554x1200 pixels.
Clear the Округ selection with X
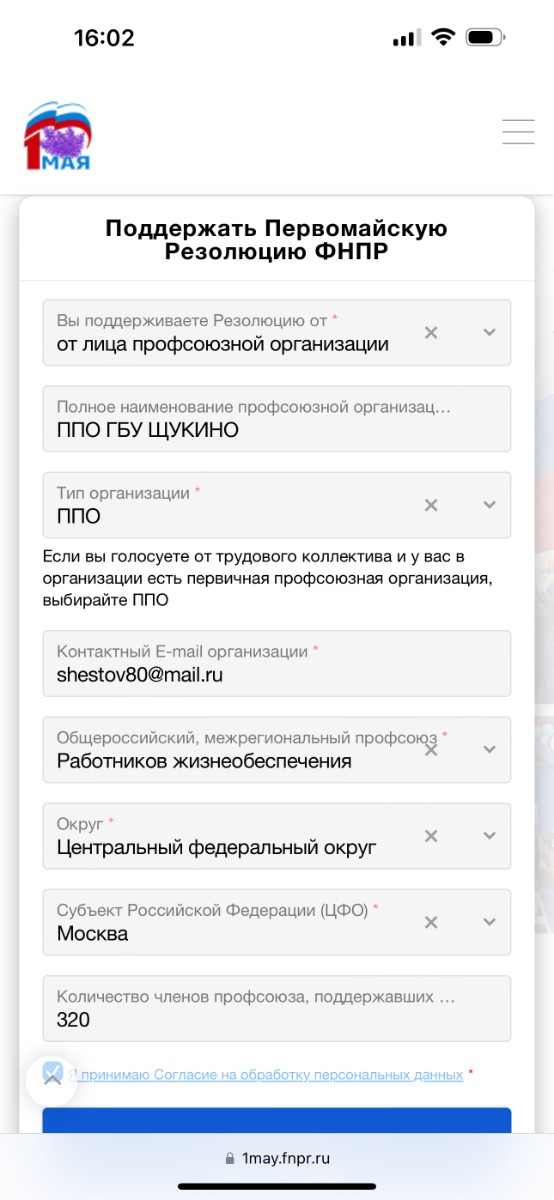431,835
